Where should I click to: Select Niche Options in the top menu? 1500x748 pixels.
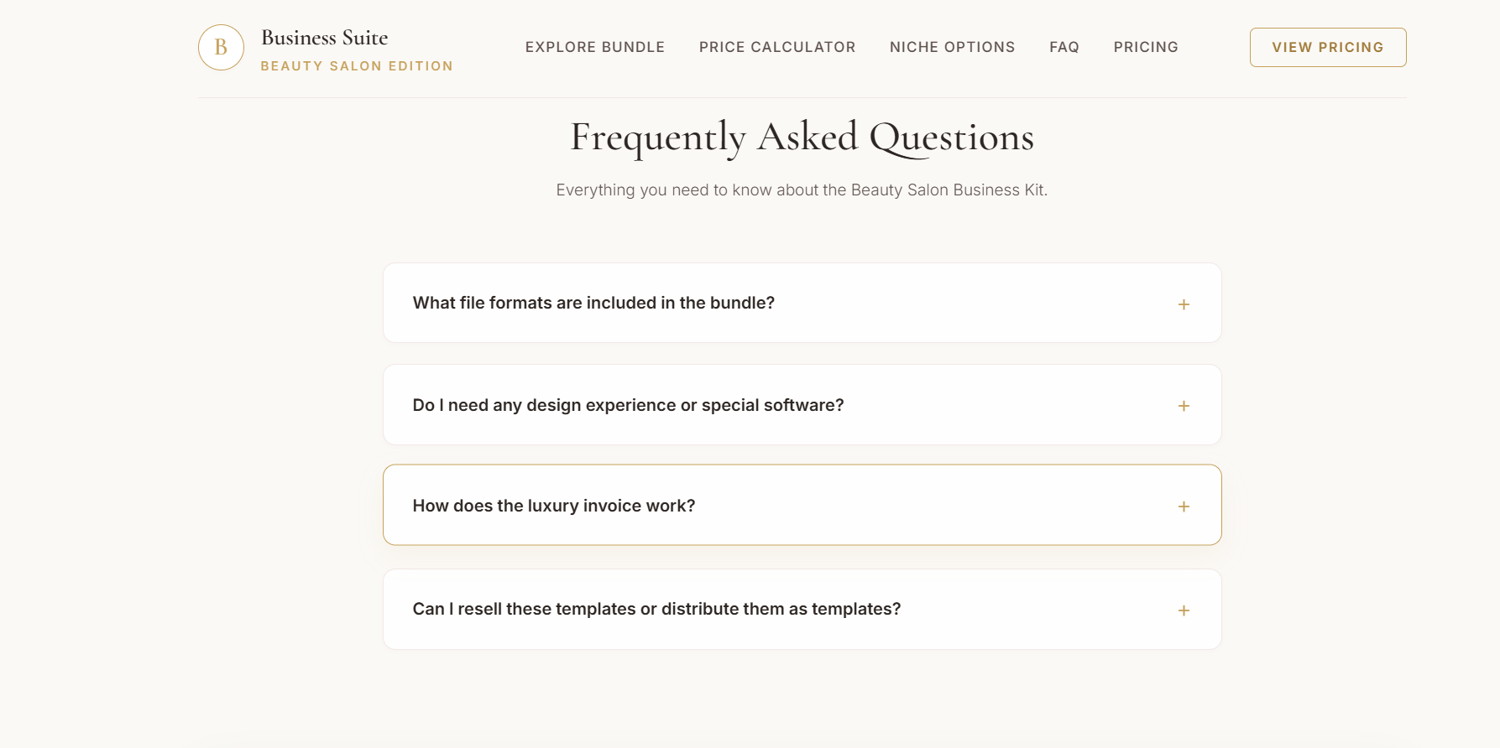(952, 47)
